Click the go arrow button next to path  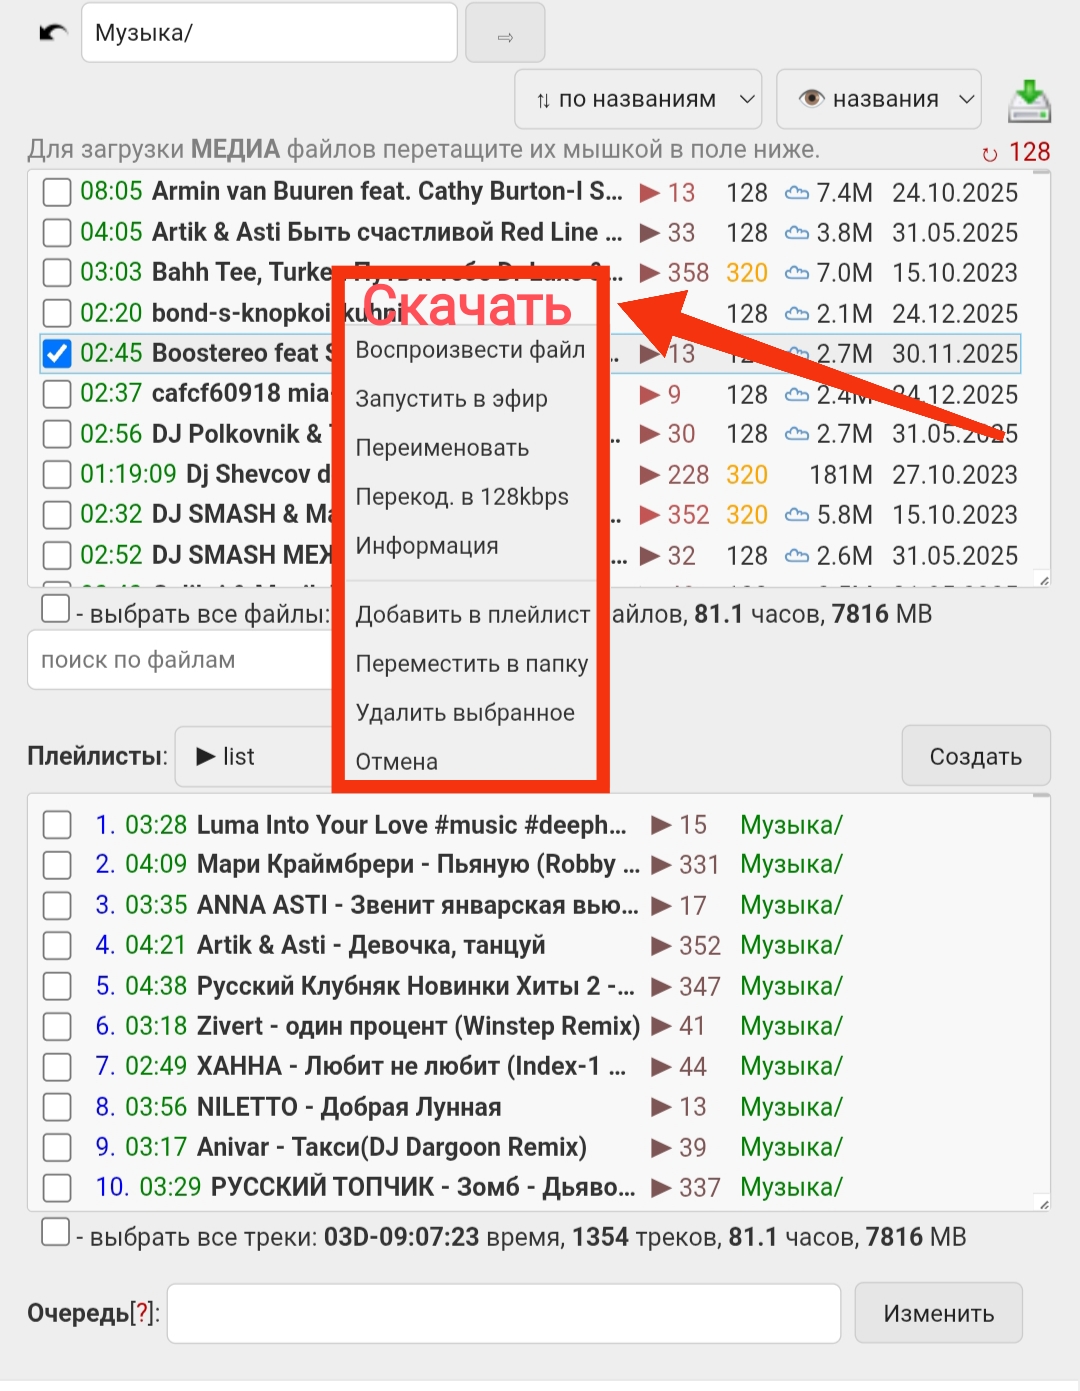[x=505, y=35]
